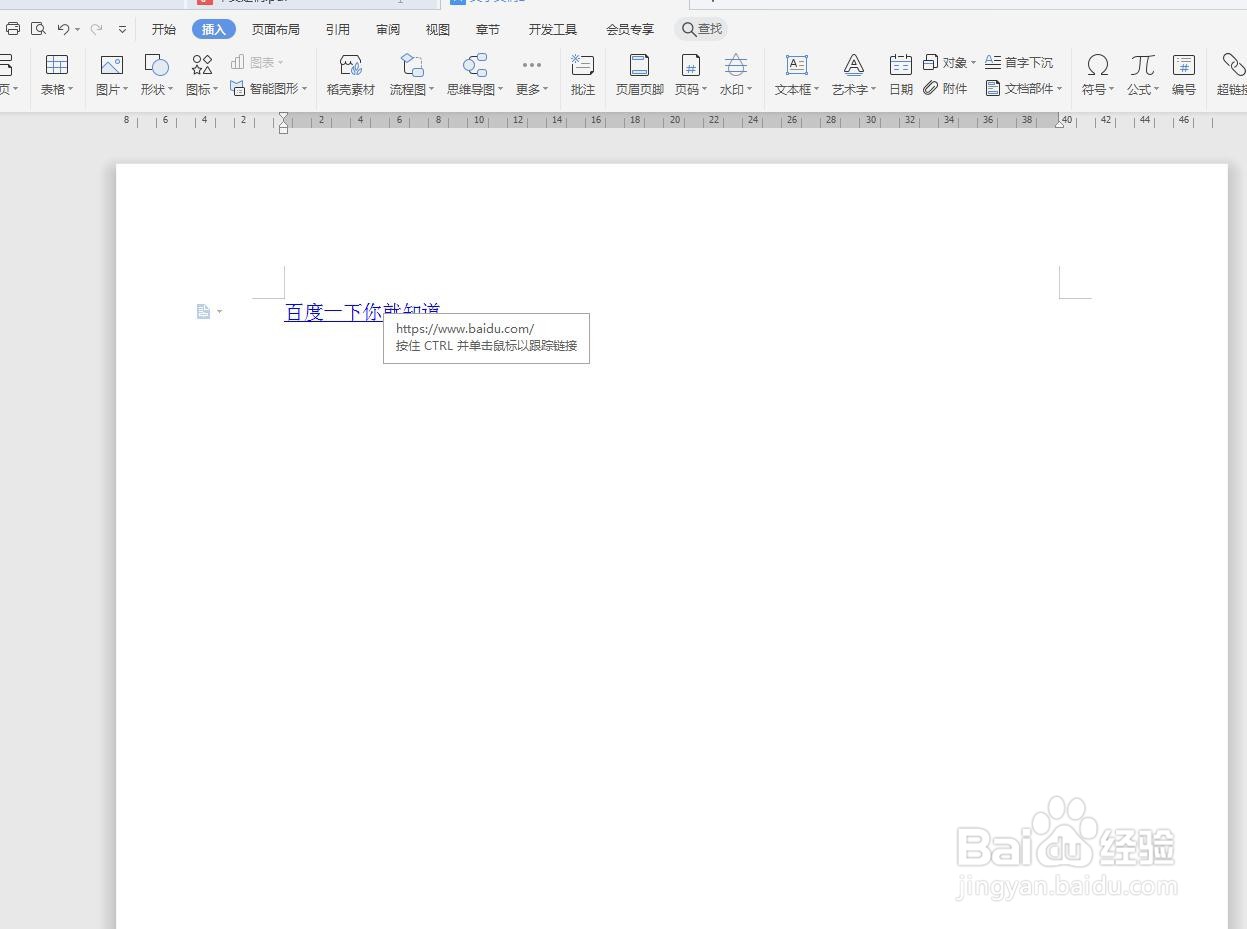Image resolution: width=1247 pixels, height=929 pixels.
Task: Click the ruler's right indent marker
Action: [1059, 123]
